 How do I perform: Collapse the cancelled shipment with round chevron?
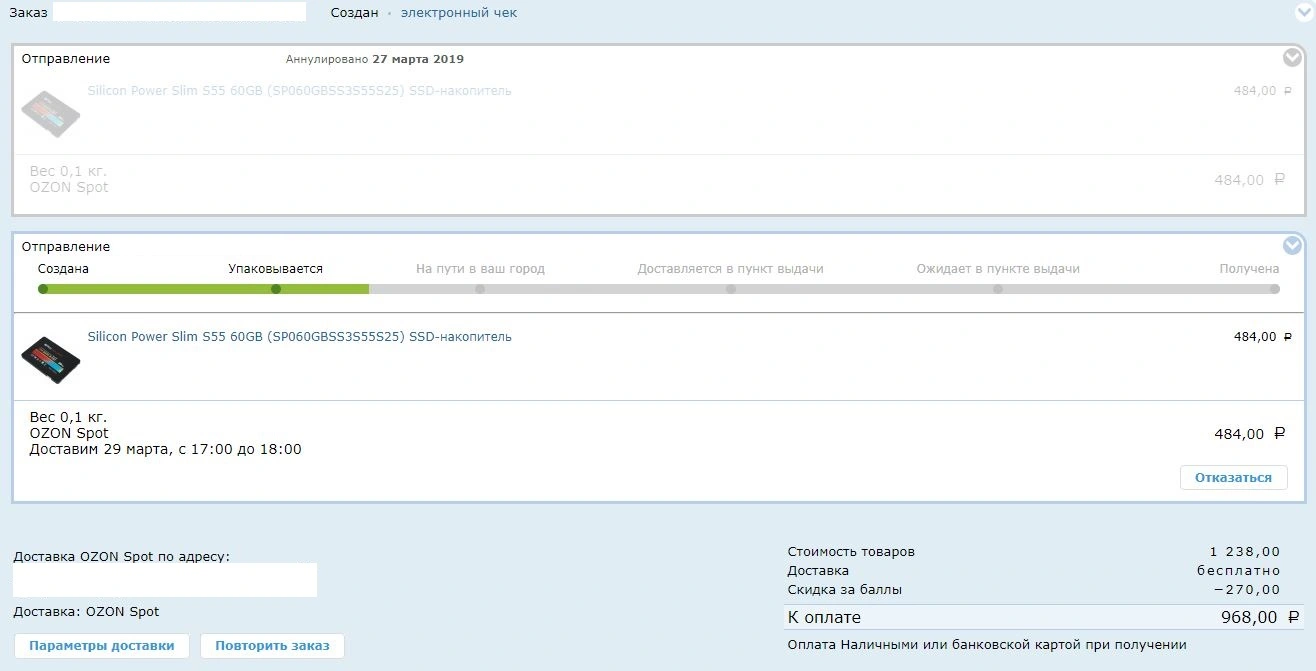click(1292, 58)
